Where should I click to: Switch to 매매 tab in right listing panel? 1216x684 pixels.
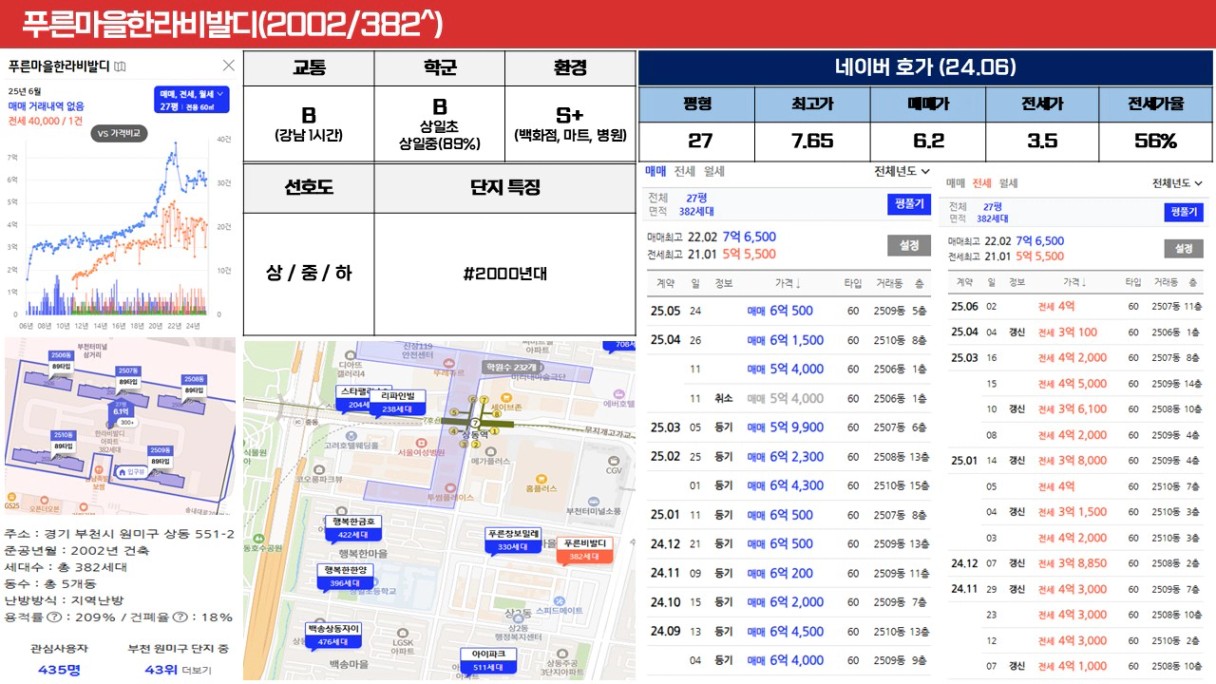tap(957, 183)
